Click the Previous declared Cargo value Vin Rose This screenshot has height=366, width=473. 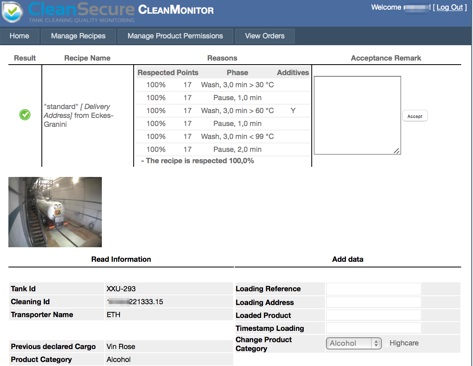[121, 347]
